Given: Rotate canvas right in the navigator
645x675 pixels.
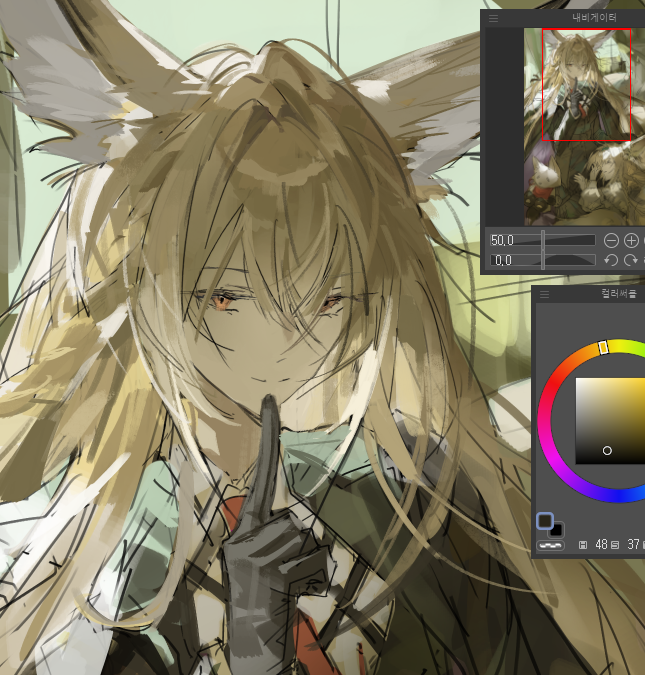Looking at the screenshot, I should (631, 260).
